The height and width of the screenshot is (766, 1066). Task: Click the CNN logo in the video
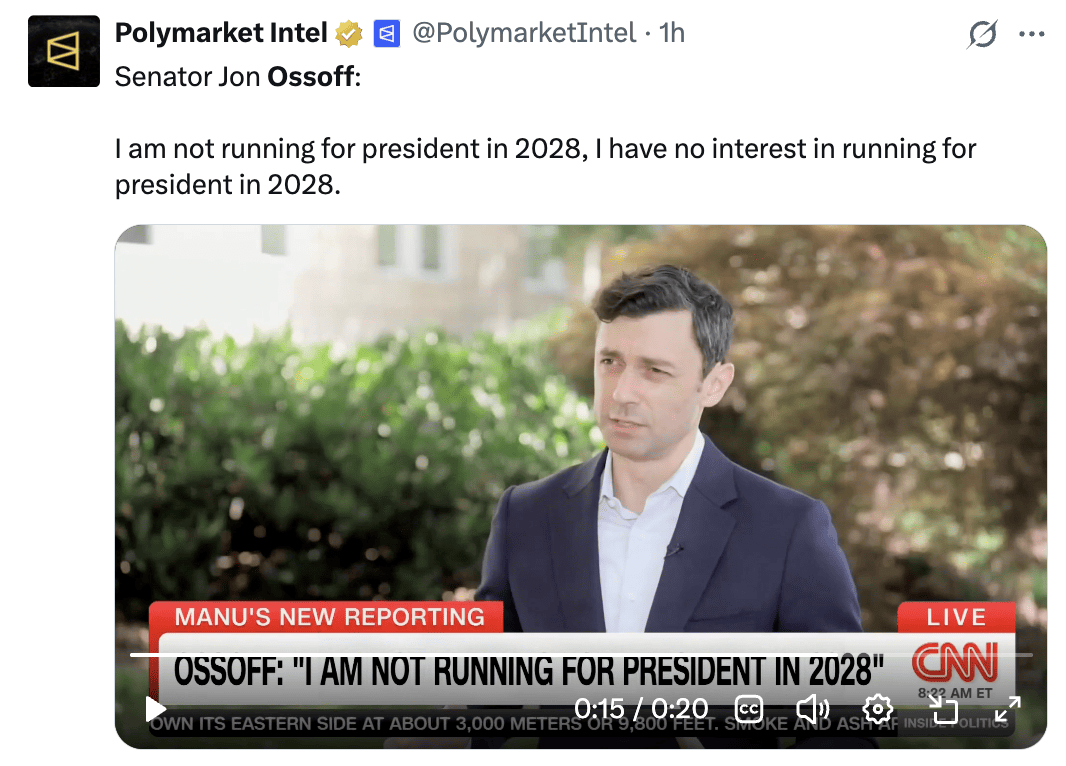point(955,661)
